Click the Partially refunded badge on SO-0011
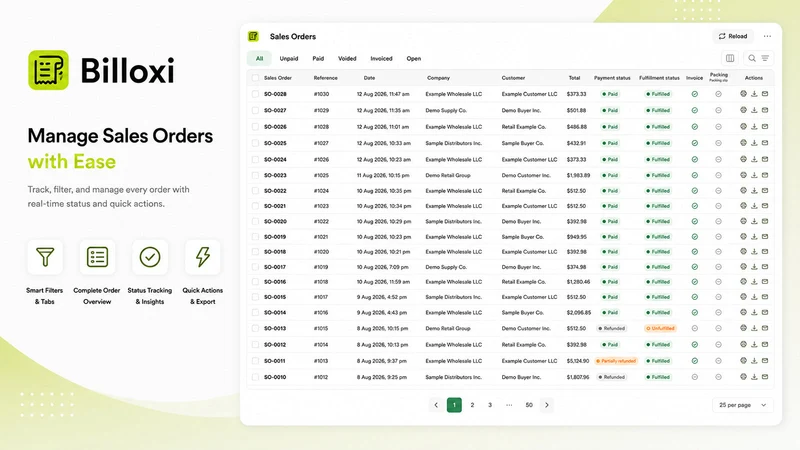This screenshot has width=800, height=450. (x=616, y=361)
